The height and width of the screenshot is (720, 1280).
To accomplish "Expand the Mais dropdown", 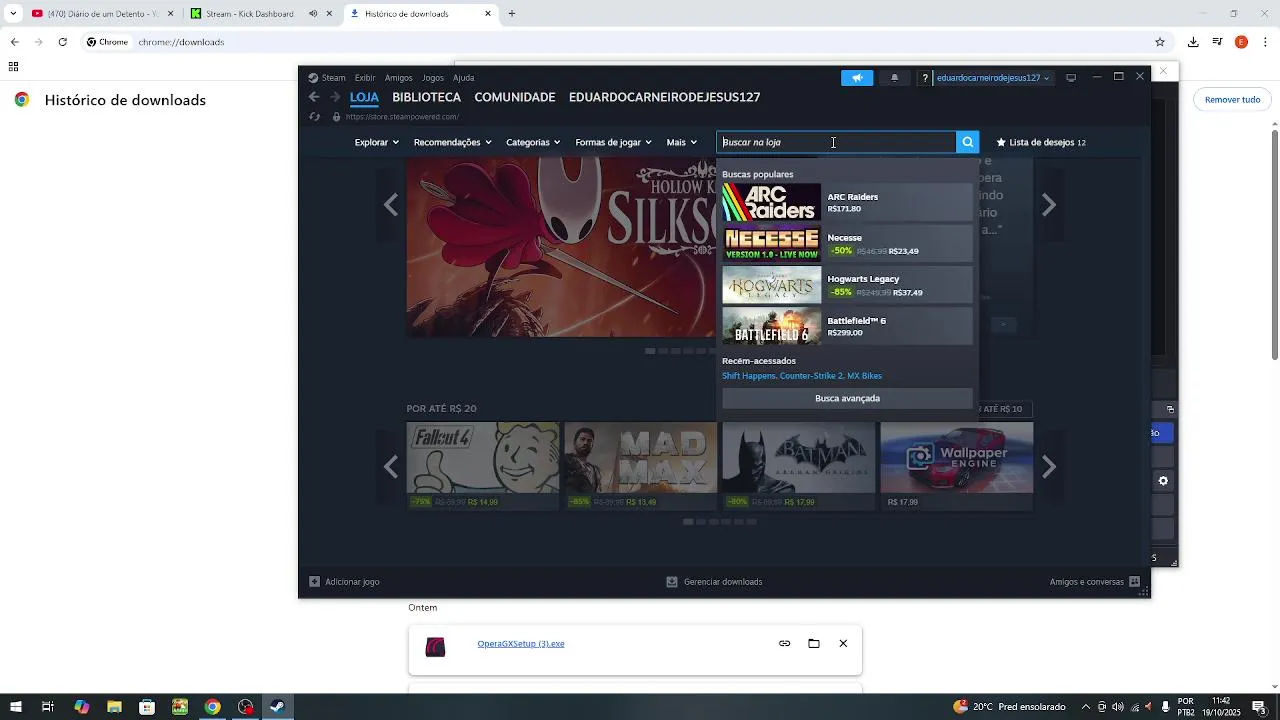I will (681, 142).
